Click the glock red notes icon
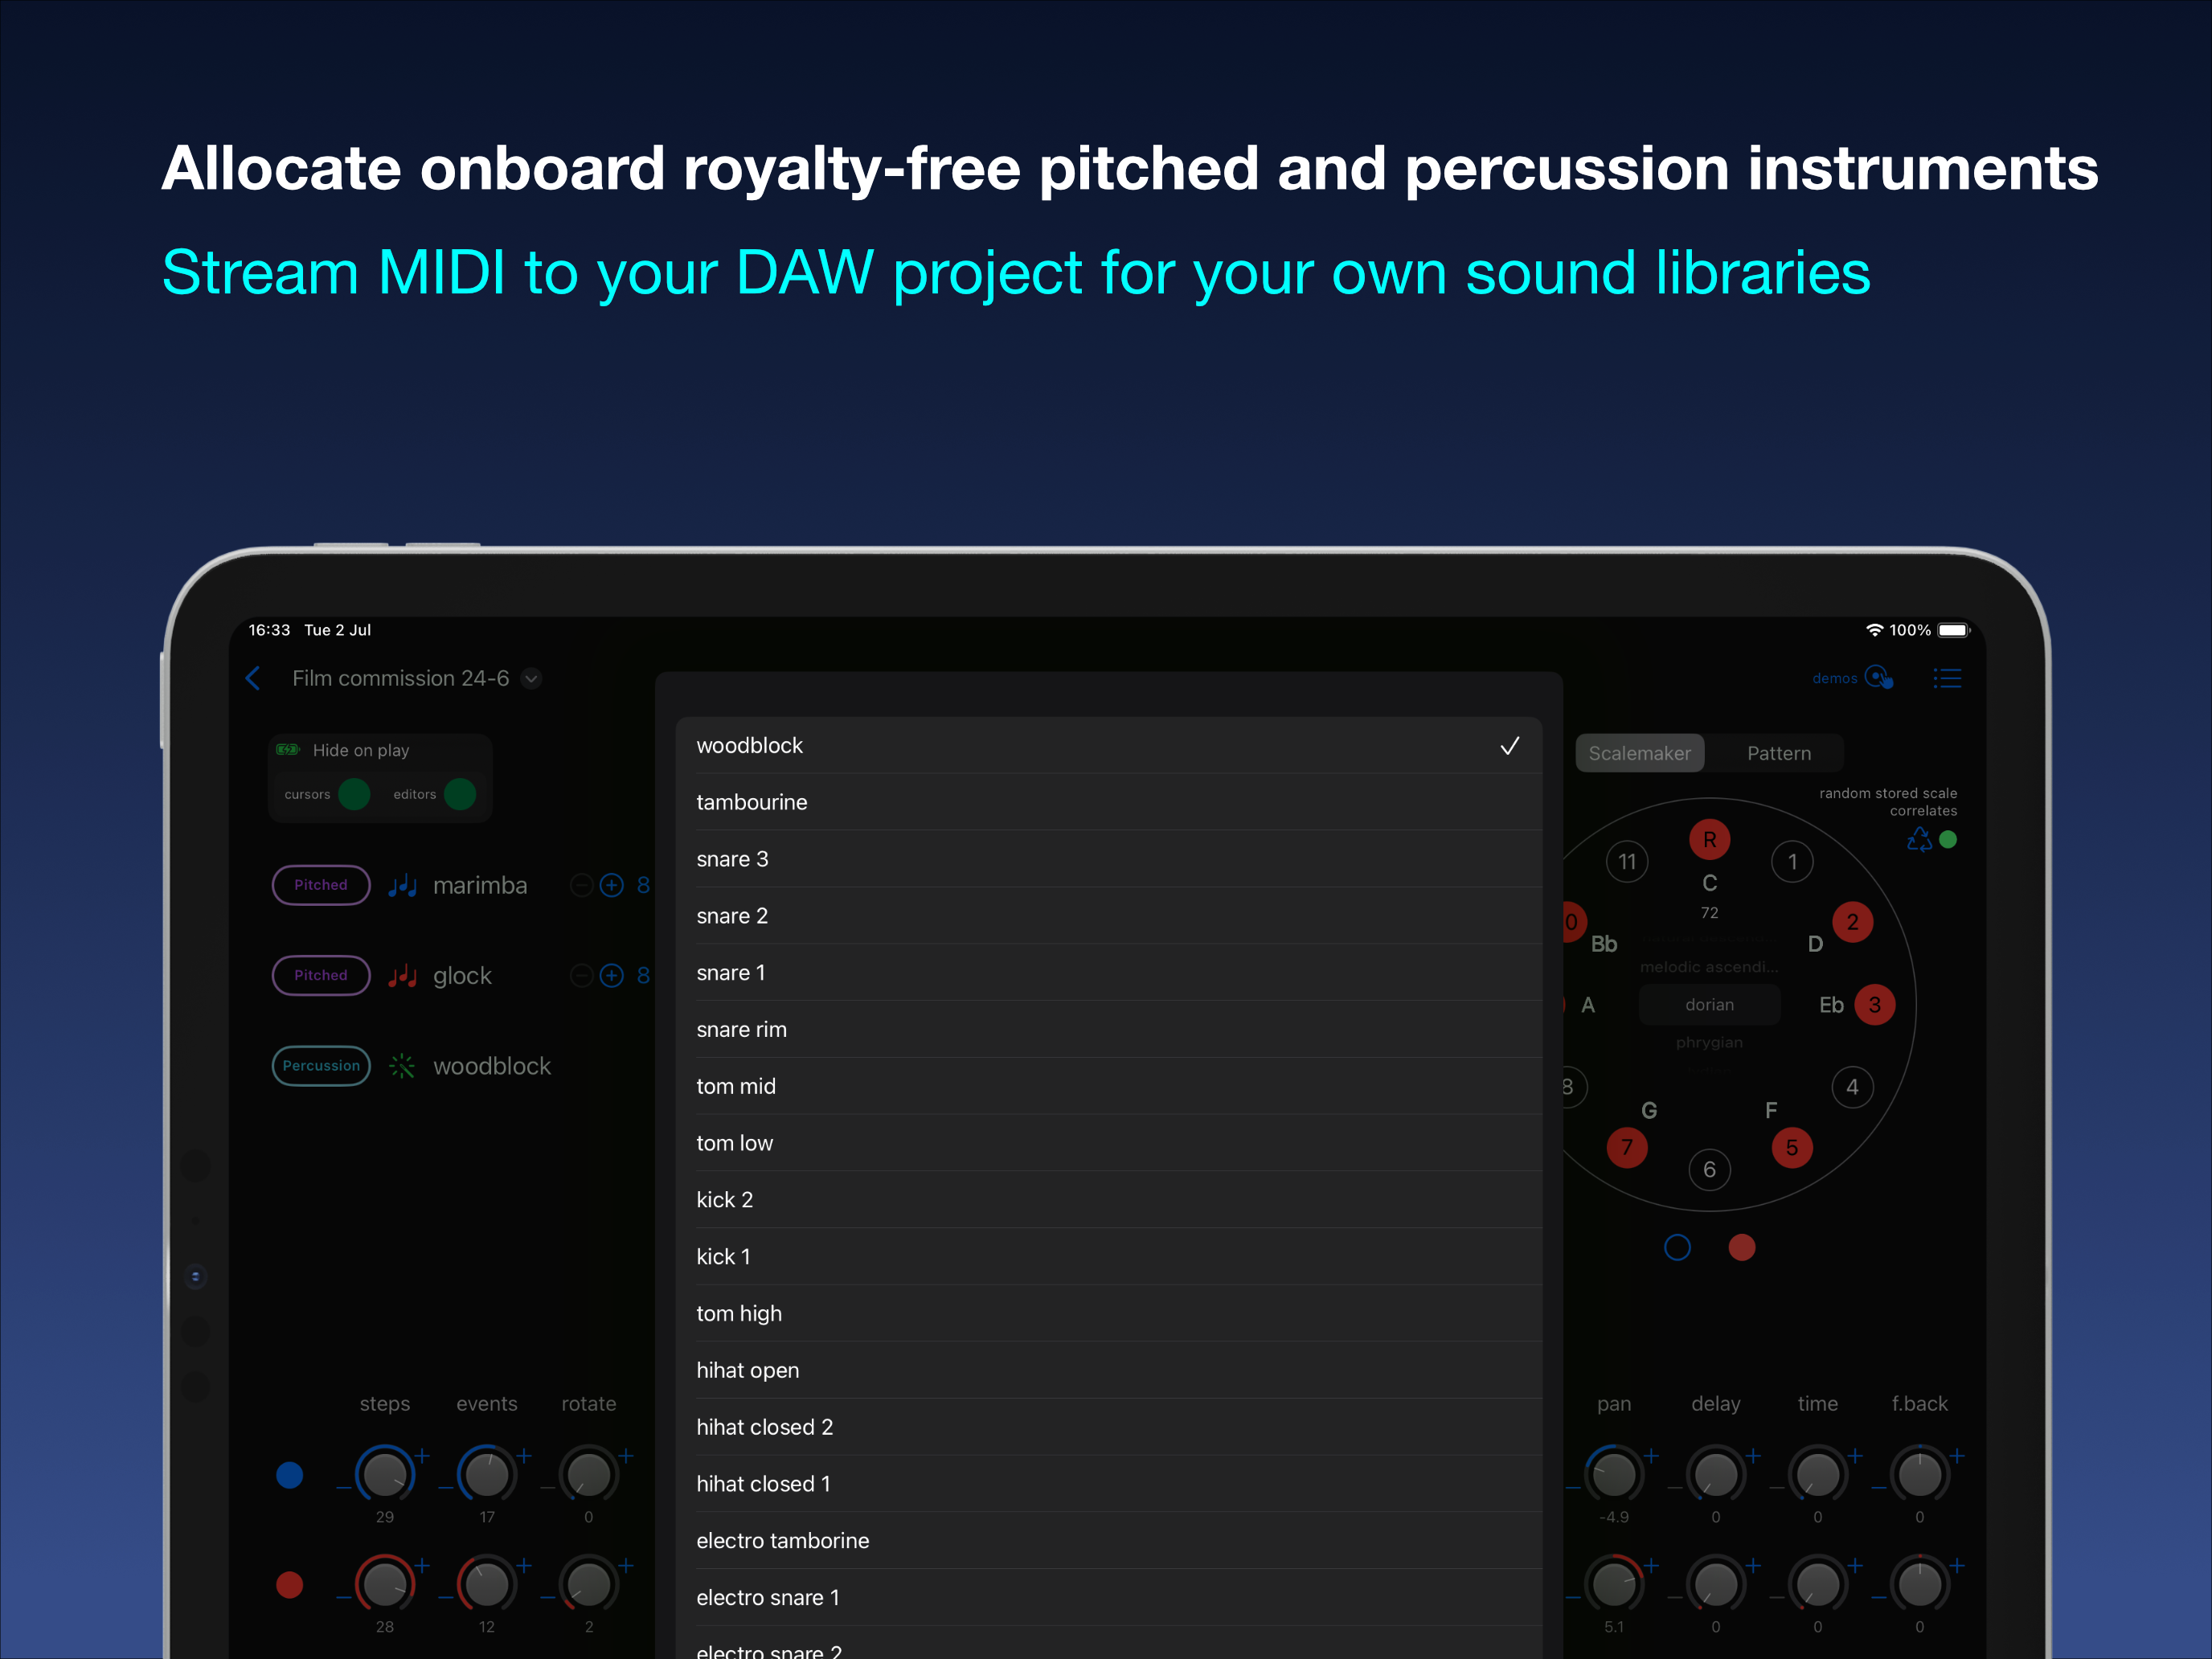Screen dimensions: 2212x1659 click(x=402, y=975)
